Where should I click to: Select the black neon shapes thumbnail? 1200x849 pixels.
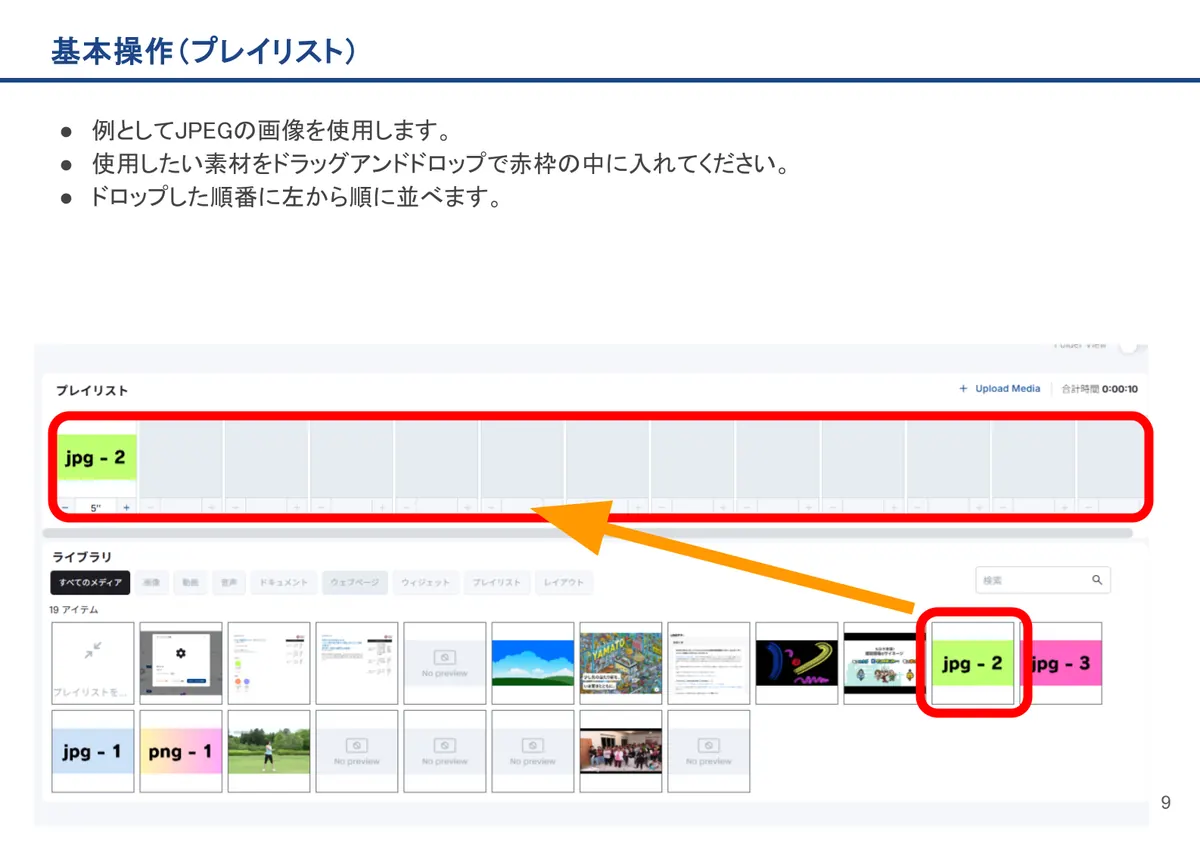tap(797, 661)
